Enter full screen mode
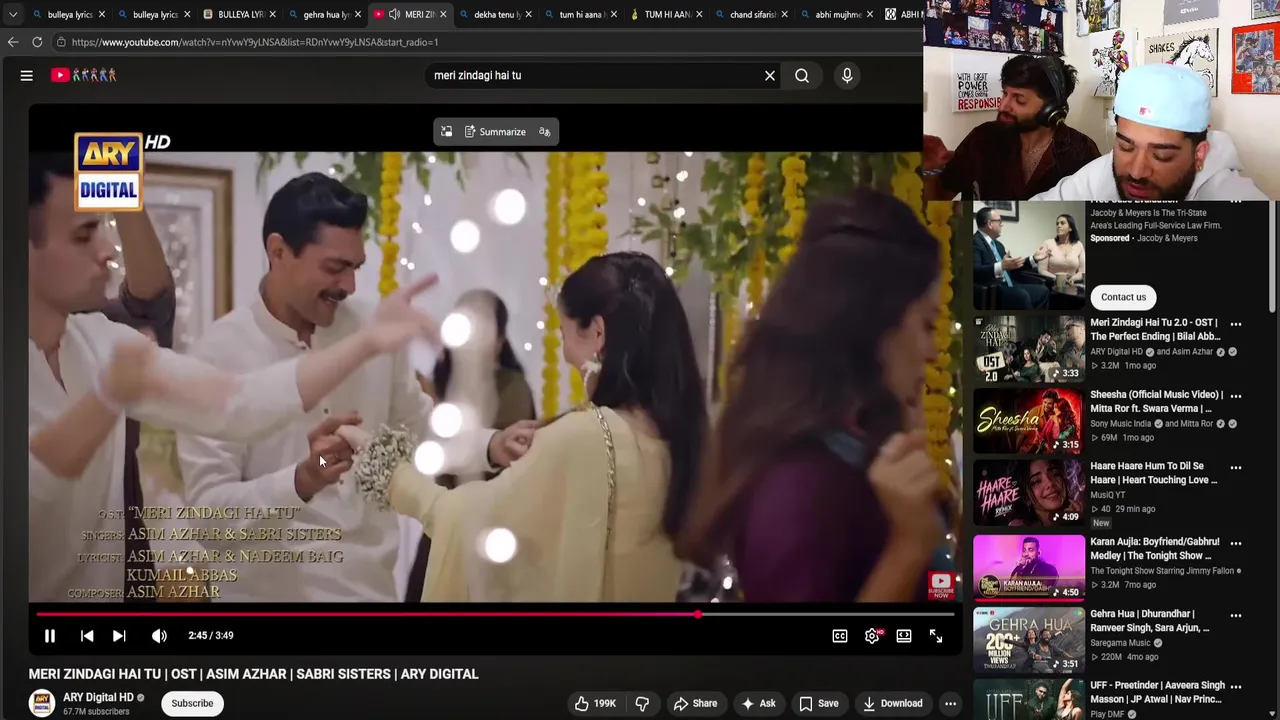Image resolution: width=1280 pixels, height=720 pixels. (936, 635)
